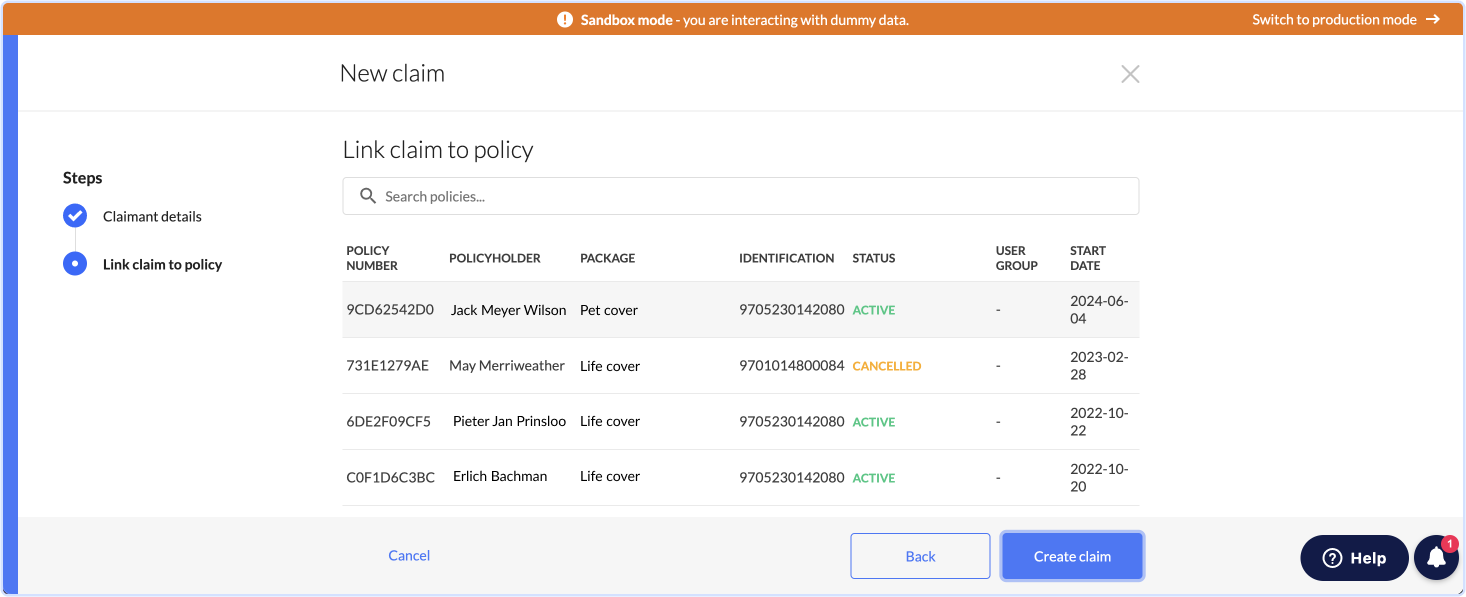The width and height of the screenshot is (1466, 597).
Task: Click the sandbox mode warning icon
Action: click(x=565, y=19)
